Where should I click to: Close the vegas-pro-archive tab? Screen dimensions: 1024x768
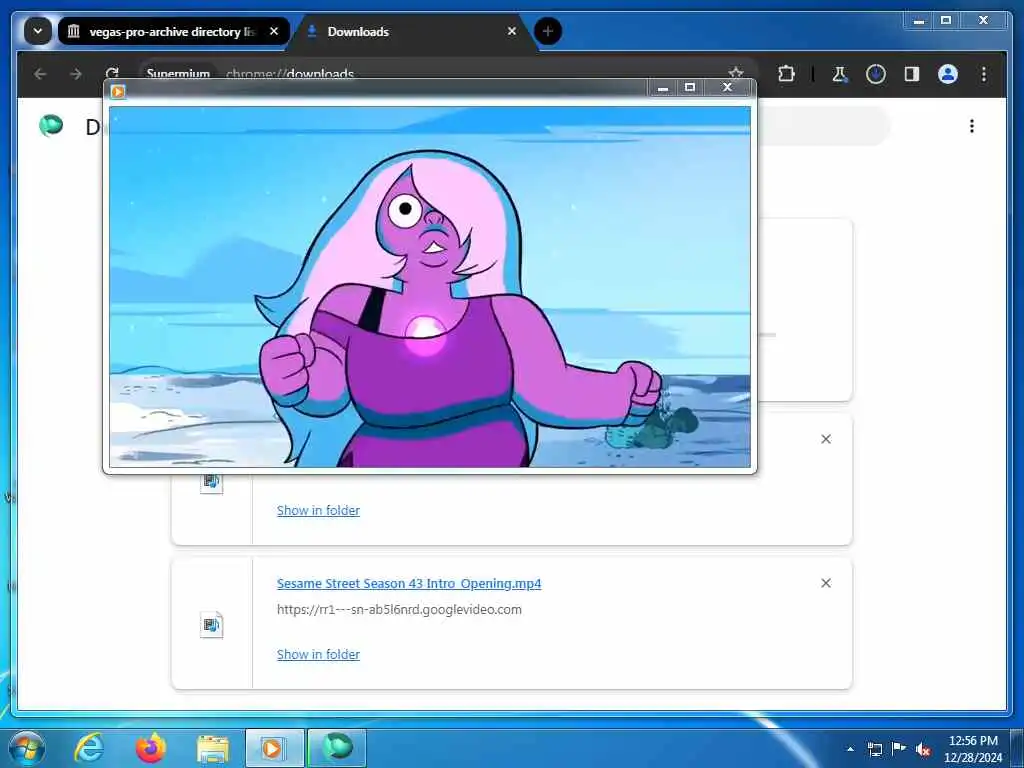(274, 31)
